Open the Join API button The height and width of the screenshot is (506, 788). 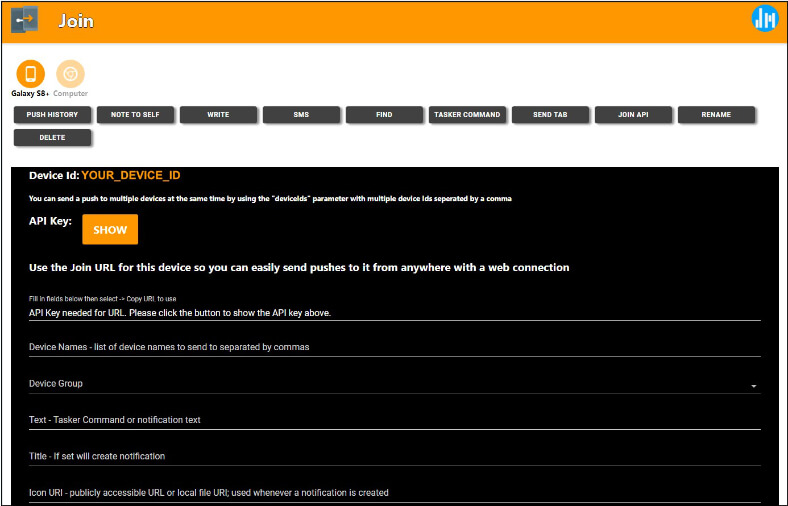click(x=633, y=115)
